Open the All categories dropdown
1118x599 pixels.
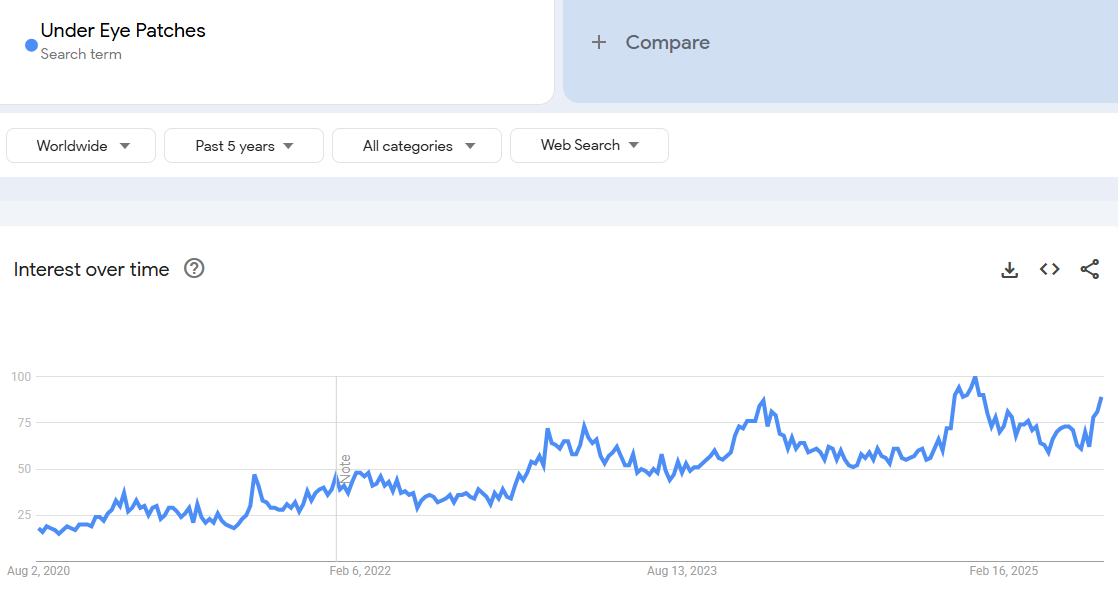click(x=417, y=145)
